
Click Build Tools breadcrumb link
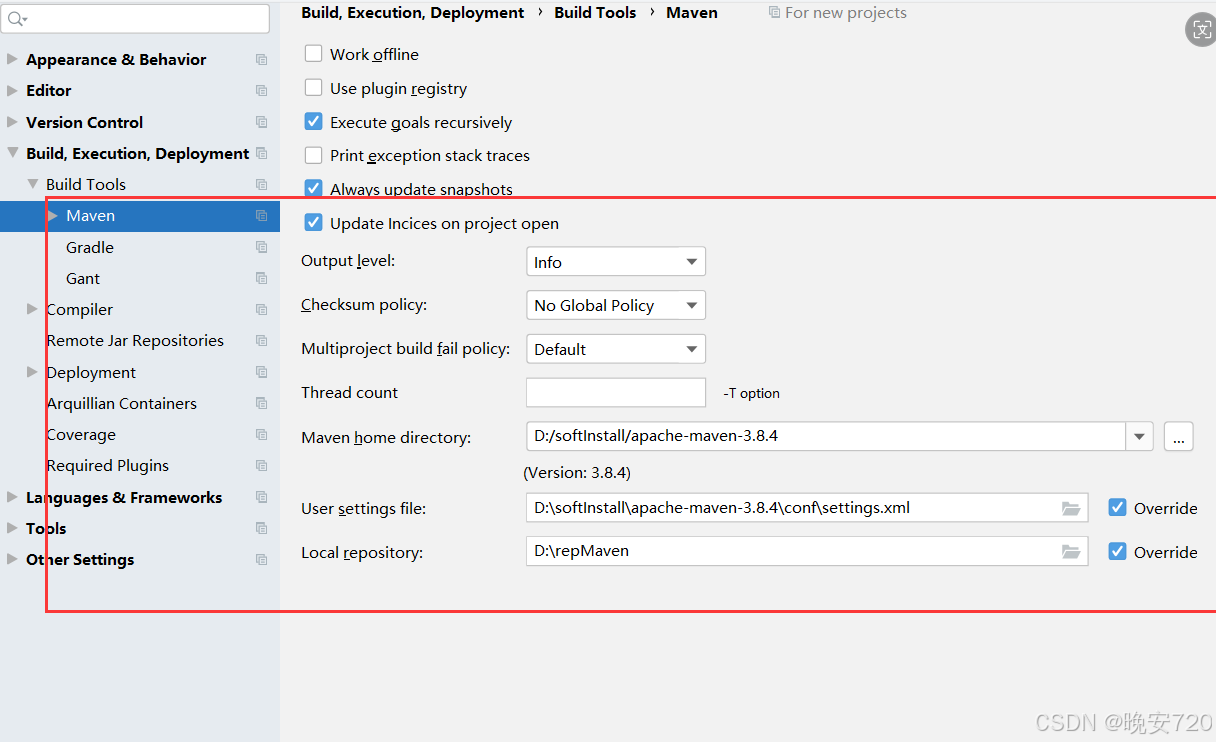click(595, 12)
